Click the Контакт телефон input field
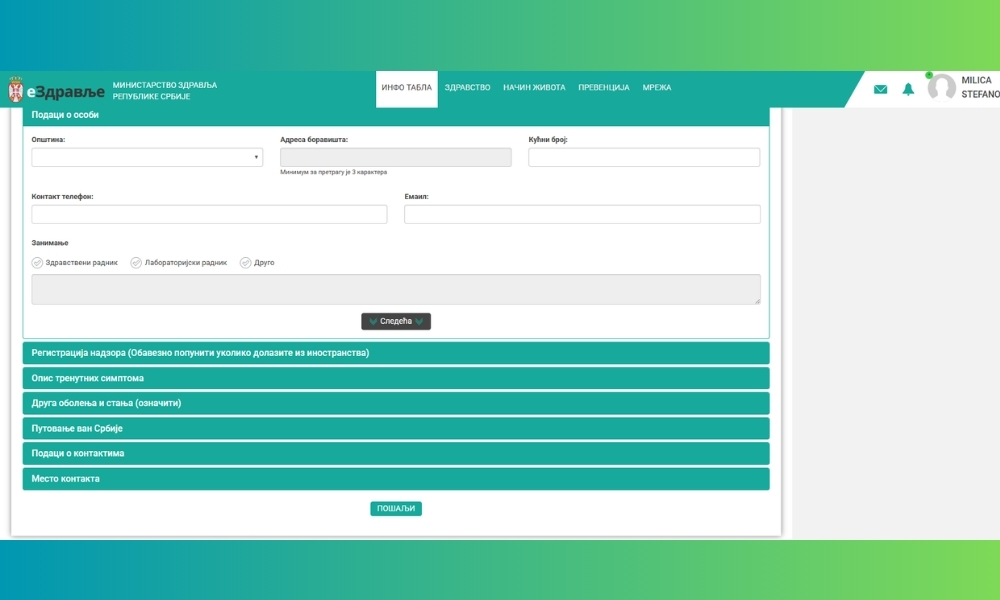Image resolution: width=1000 pixels, height=600 pixels. coord(209,214)
